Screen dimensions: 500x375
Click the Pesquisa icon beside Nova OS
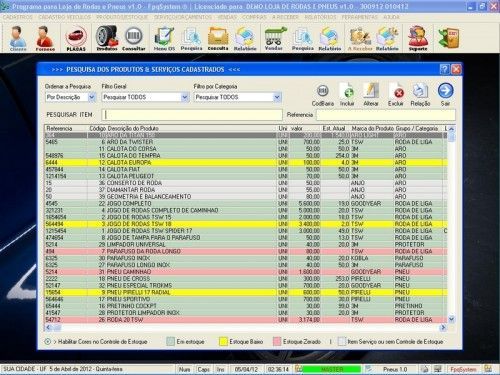[191, 38]
